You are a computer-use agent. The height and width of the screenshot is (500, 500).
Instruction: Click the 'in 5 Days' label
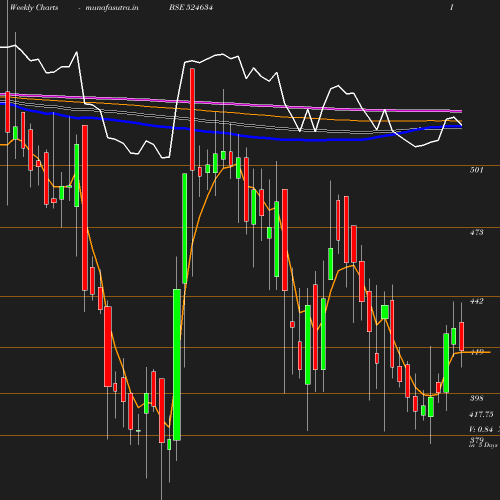coord(483,445)
